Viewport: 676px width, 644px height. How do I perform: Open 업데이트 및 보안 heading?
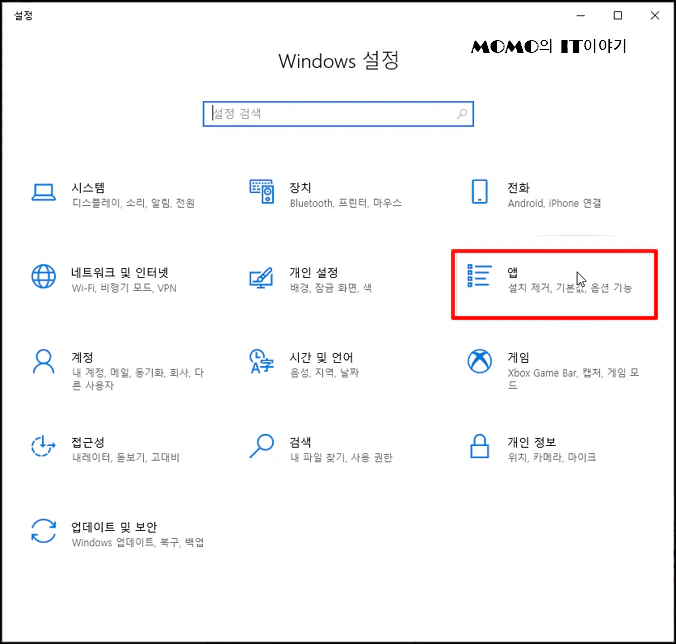114,527
